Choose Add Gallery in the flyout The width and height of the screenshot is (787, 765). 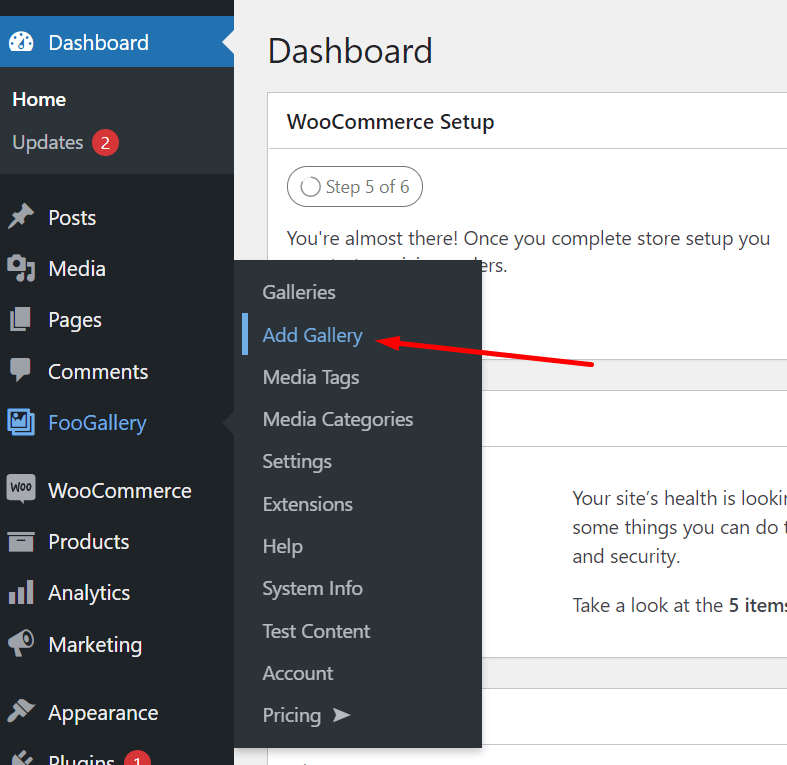click(312, 335)
